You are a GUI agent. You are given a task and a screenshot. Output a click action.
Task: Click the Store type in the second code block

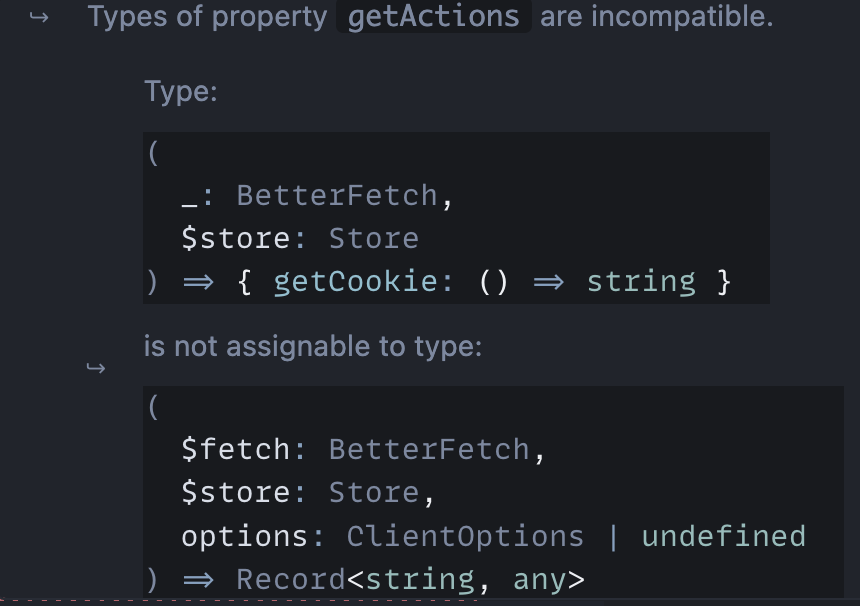374,492
